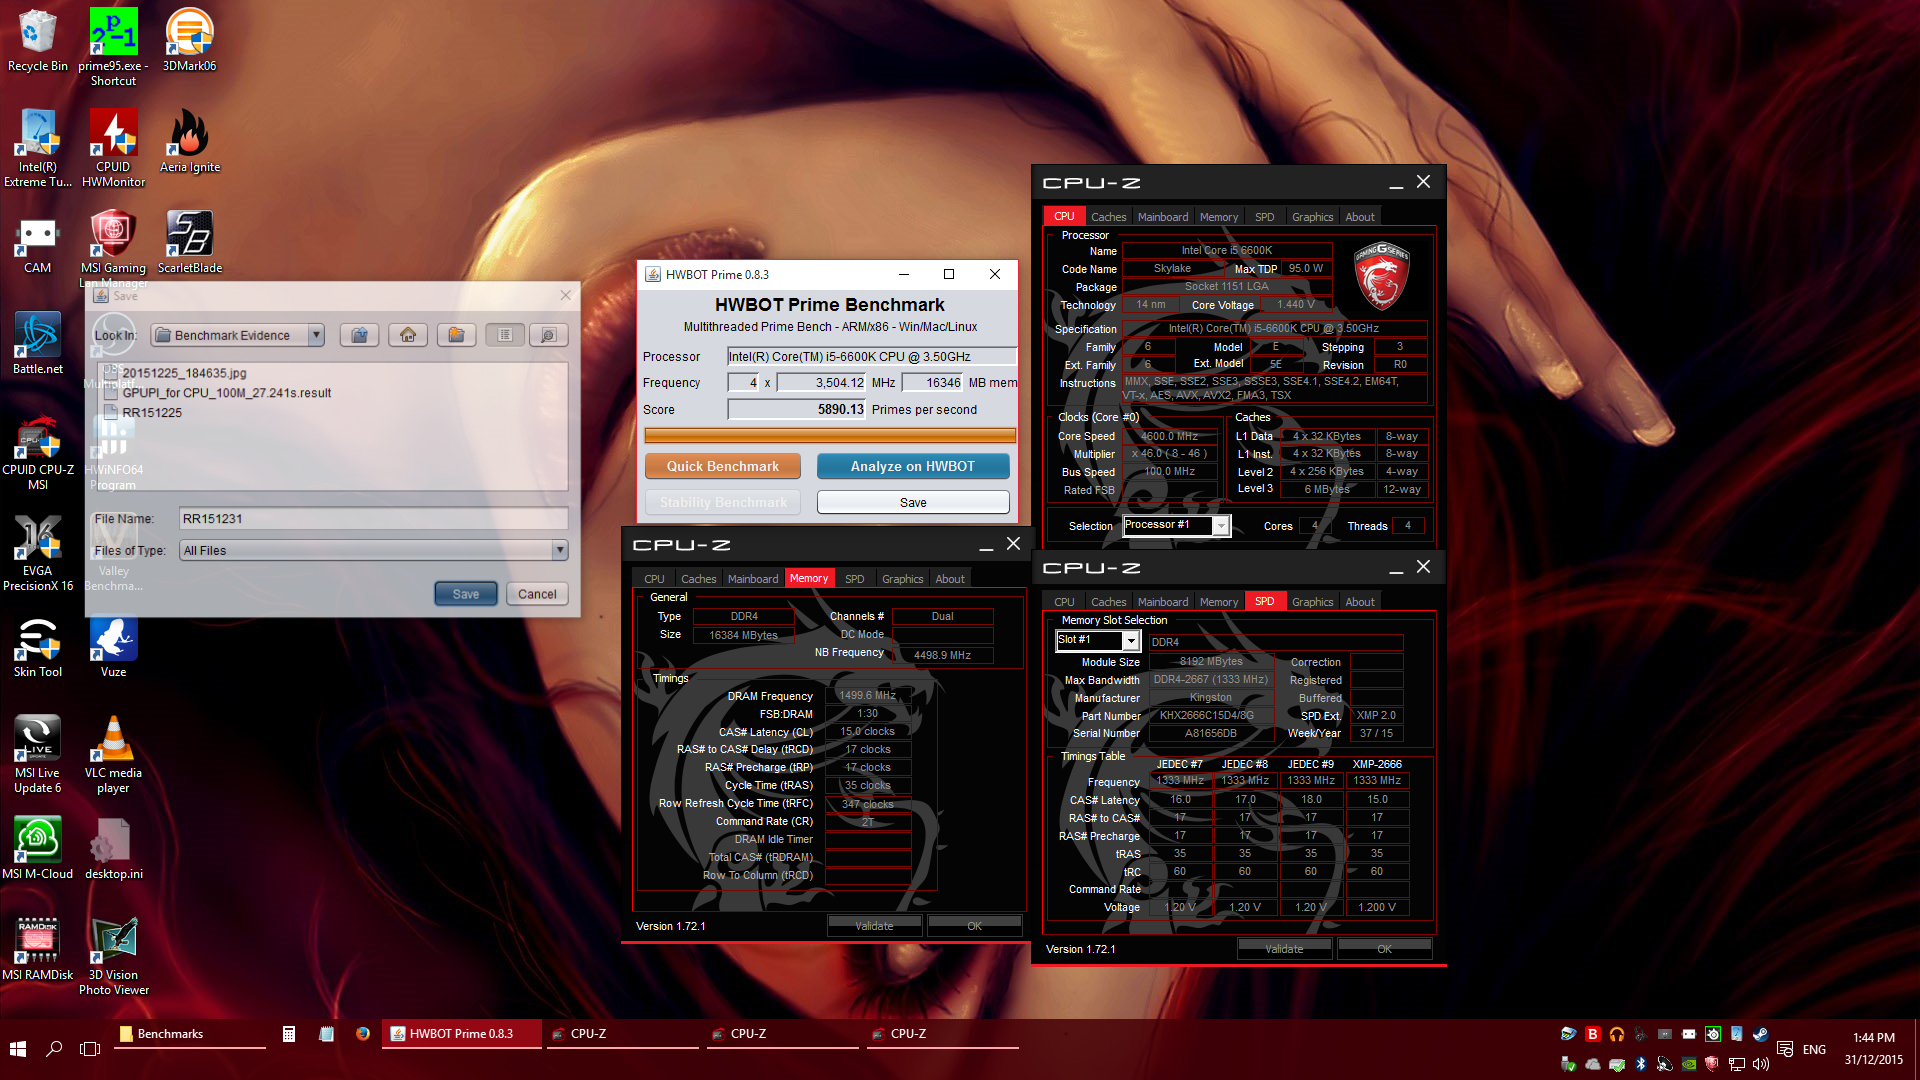The width and height of the screenshot is (1920, 1080).
Task: Click the HWBOT Processor name field
Action: pos(871,357)
